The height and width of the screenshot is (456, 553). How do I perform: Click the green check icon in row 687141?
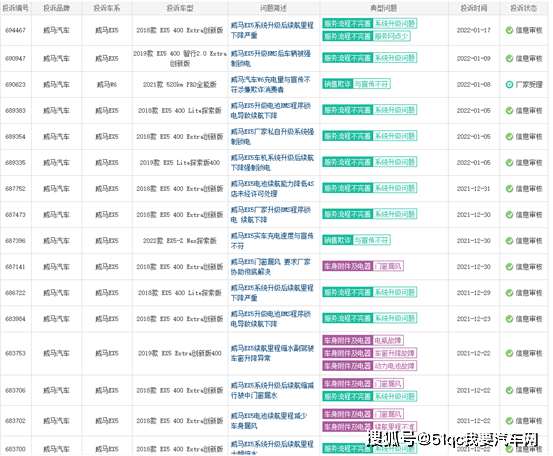pos(509,267)
